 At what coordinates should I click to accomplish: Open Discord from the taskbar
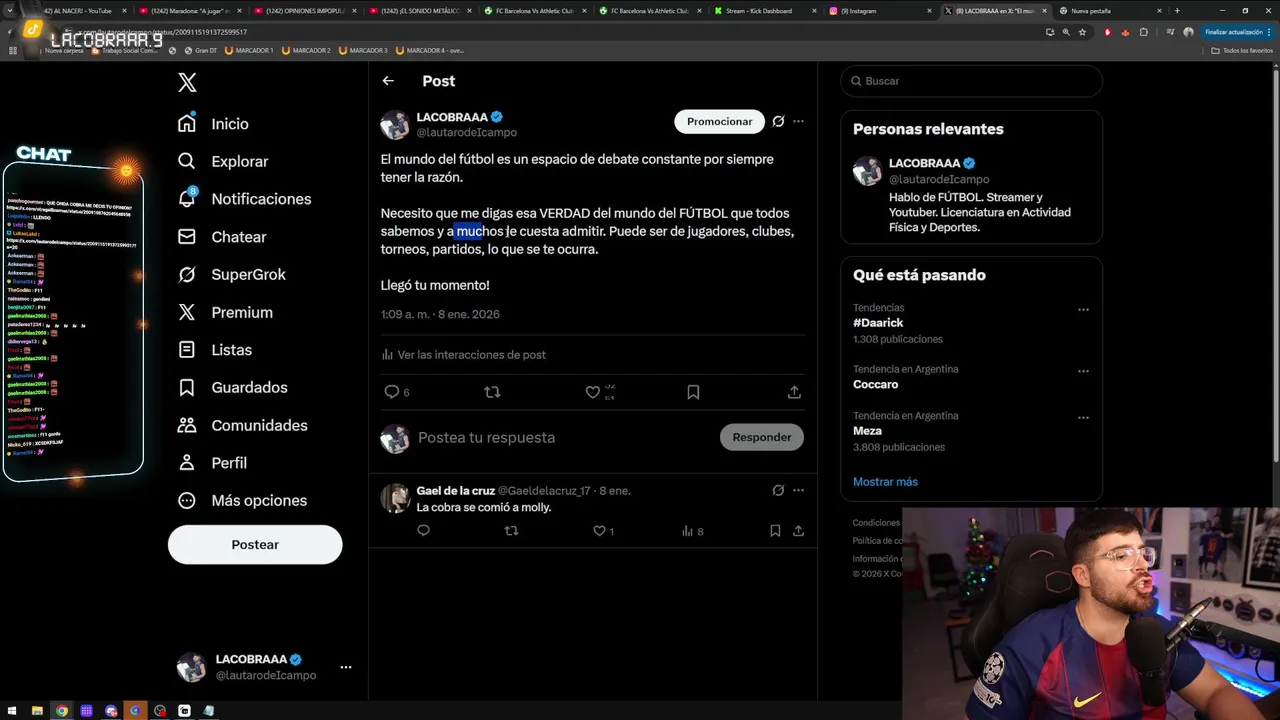click(111, 711)
